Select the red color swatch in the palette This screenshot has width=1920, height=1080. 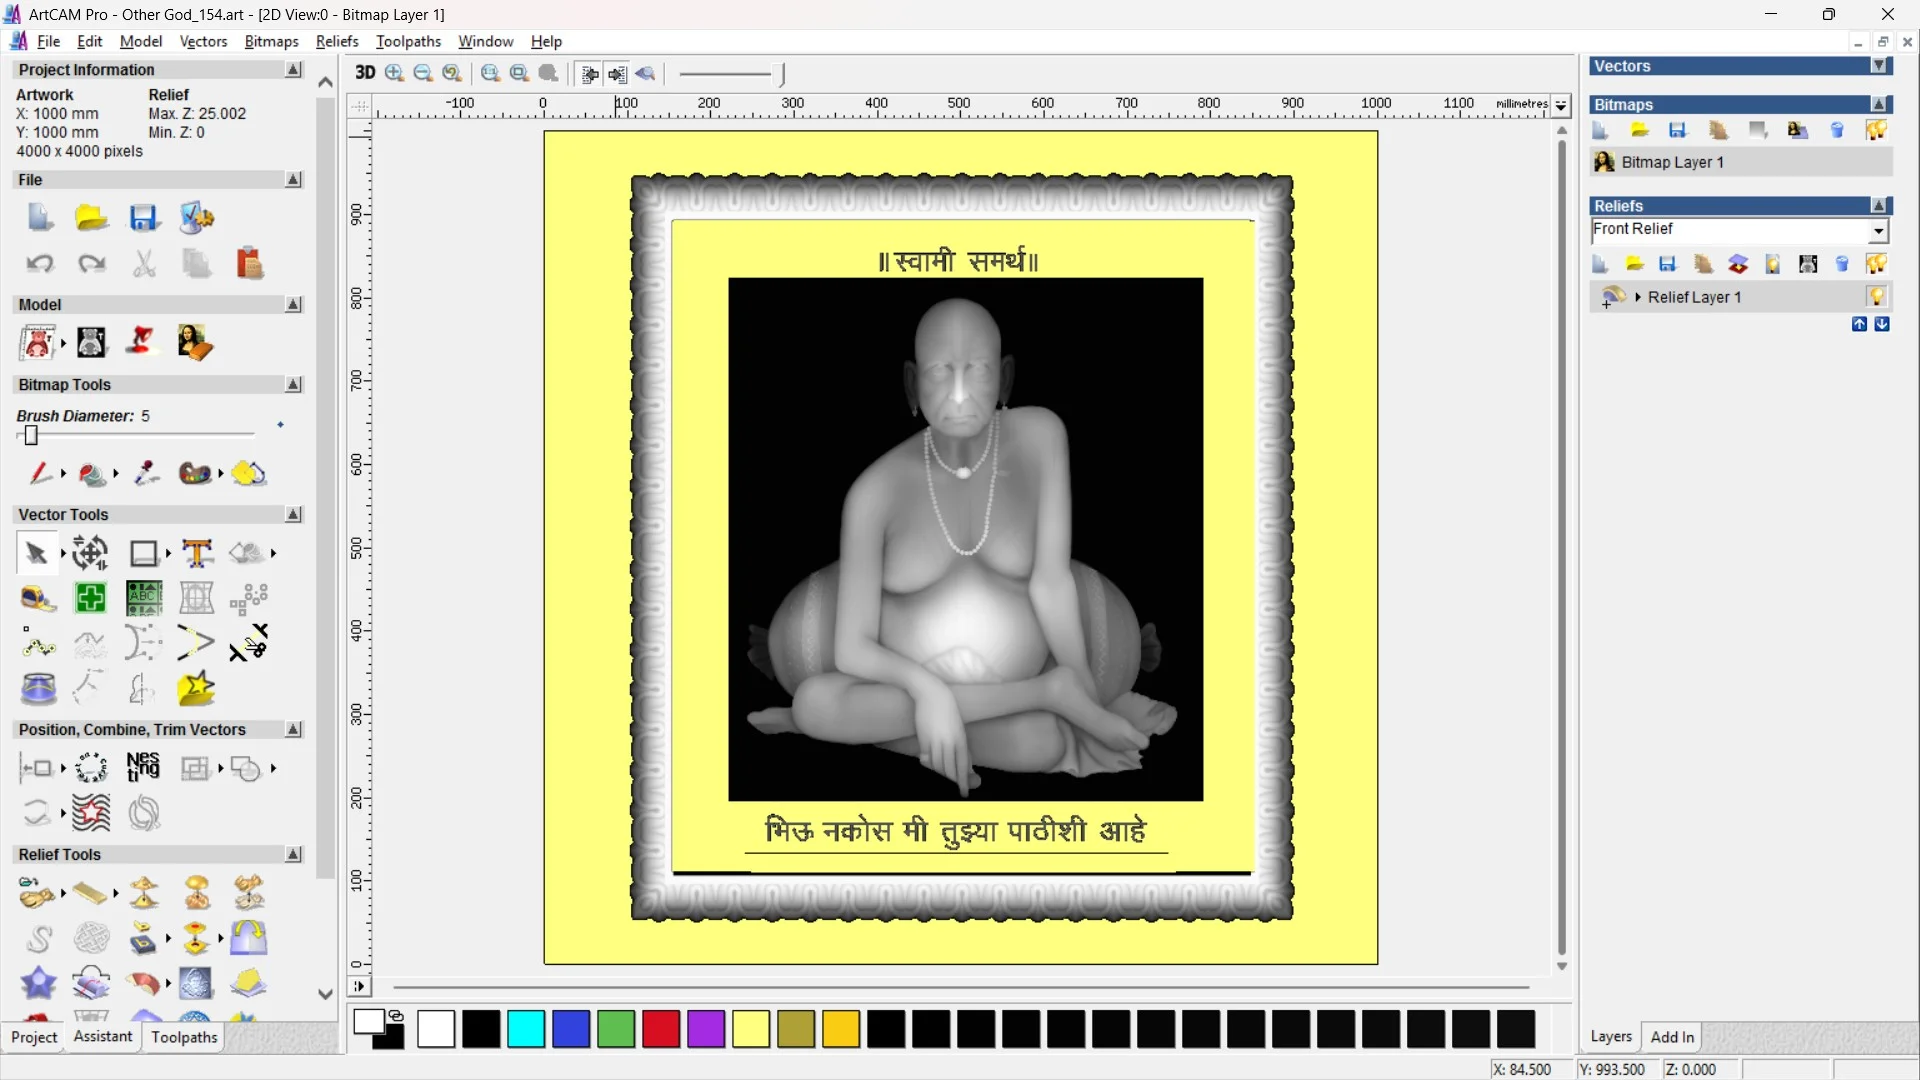coord(661,1029)
